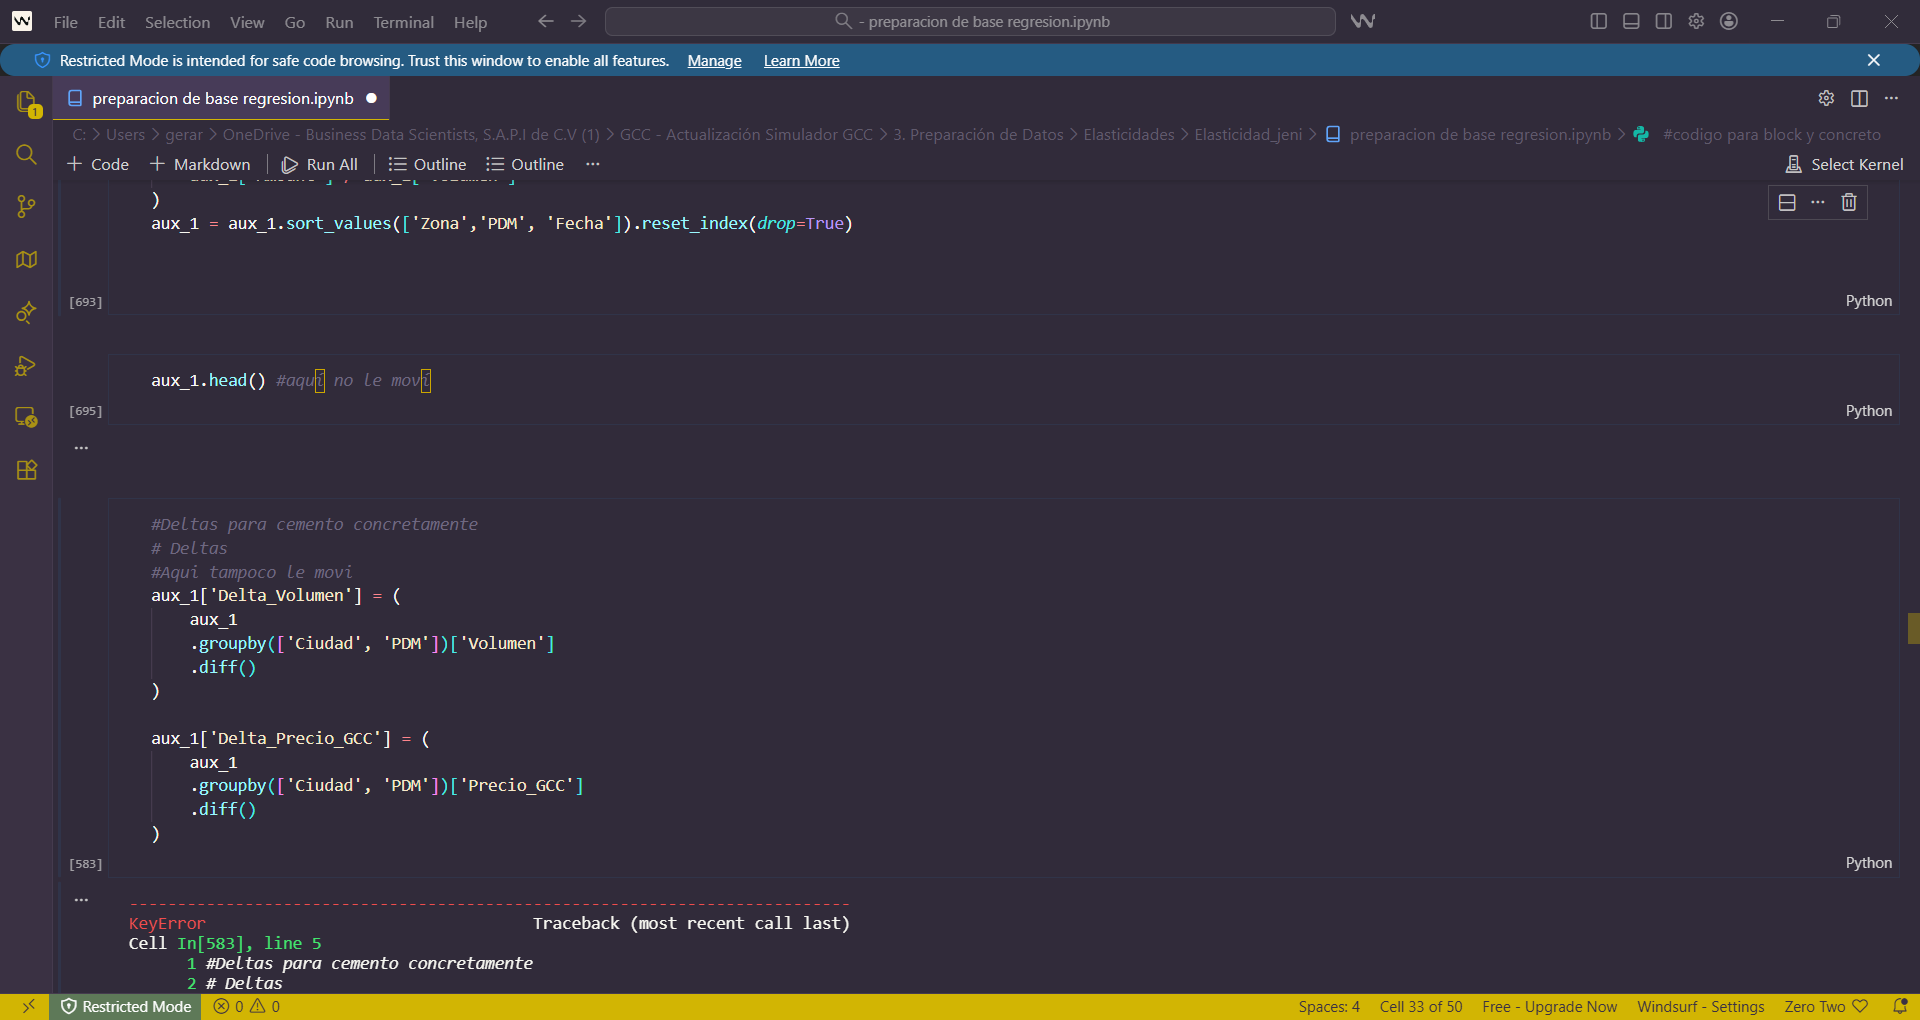
Task: Click the Windsurf logo beside search bar
Action: [1362, 21]
